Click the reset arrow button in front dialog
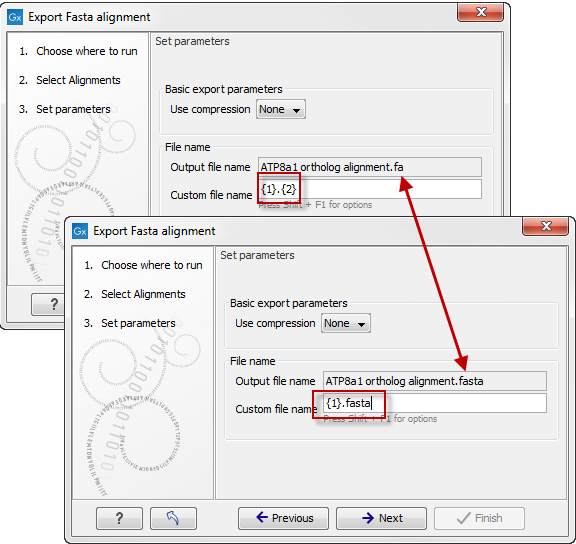Viewport: 576px width, 544px height. (173, 518)
